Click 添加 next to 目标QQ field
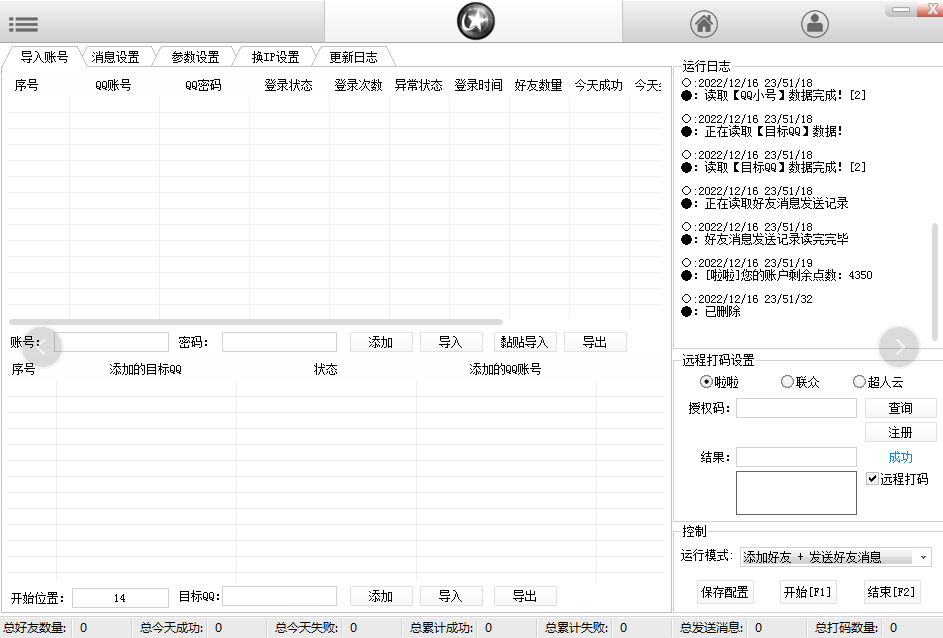This screenshot has height=638, width=943. (x=381, y=596)
